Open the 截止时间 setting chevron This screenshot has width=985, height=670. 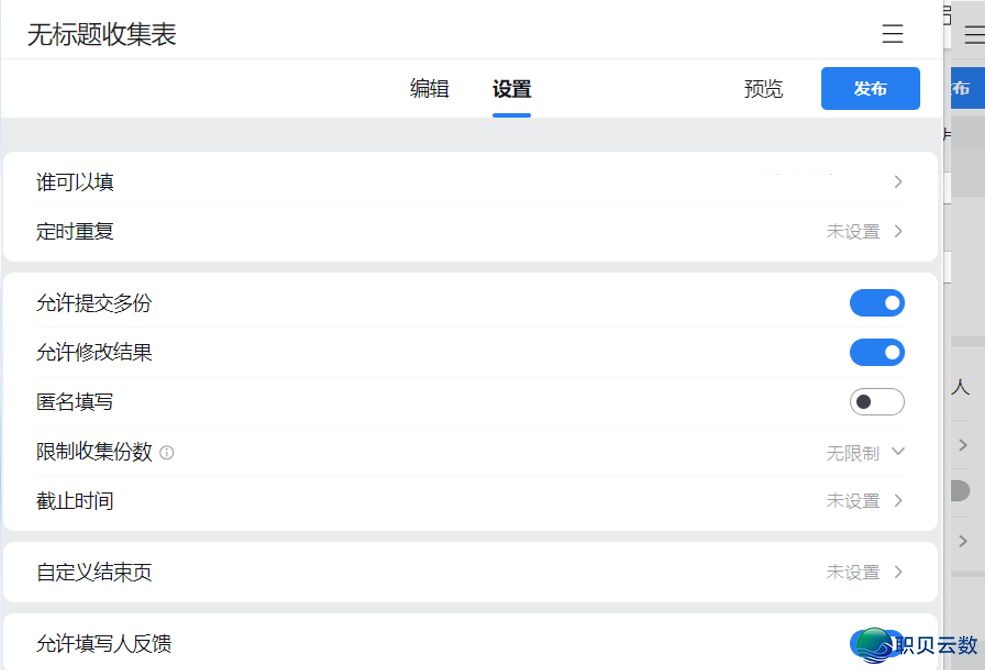[x=898, y=501]
